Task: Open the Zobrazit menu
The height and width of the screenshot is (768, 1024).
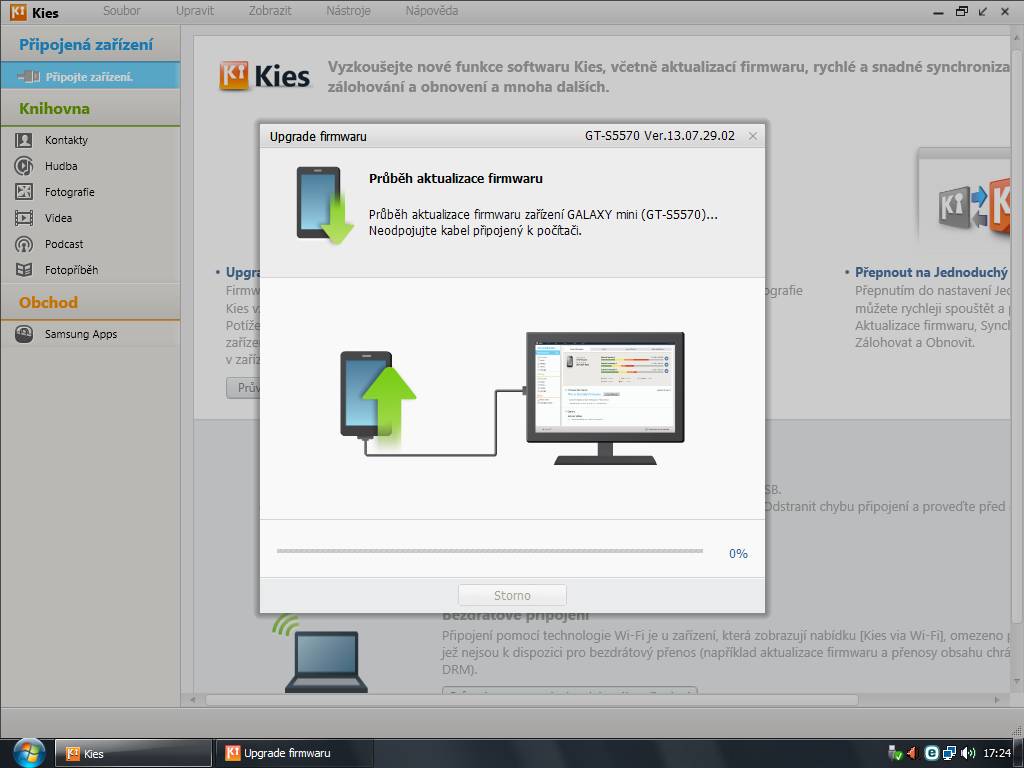Action: click(270, 11)
